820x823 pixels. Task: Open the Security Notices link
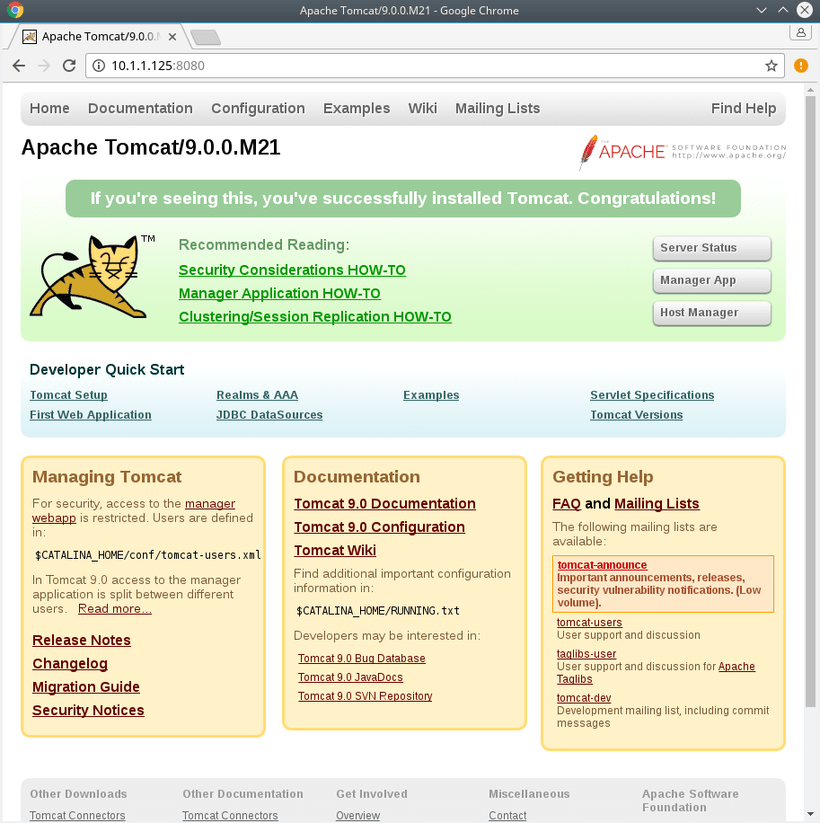point(88,710)
